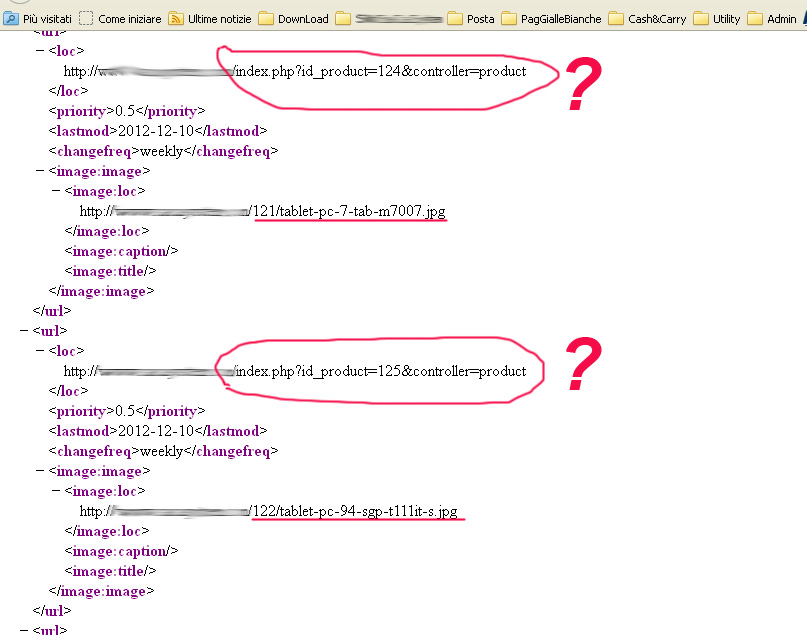Click closing </image:loc> tag below tab-m7007 image
Viewport: 807px width, 635px height.
coord(107,231)
